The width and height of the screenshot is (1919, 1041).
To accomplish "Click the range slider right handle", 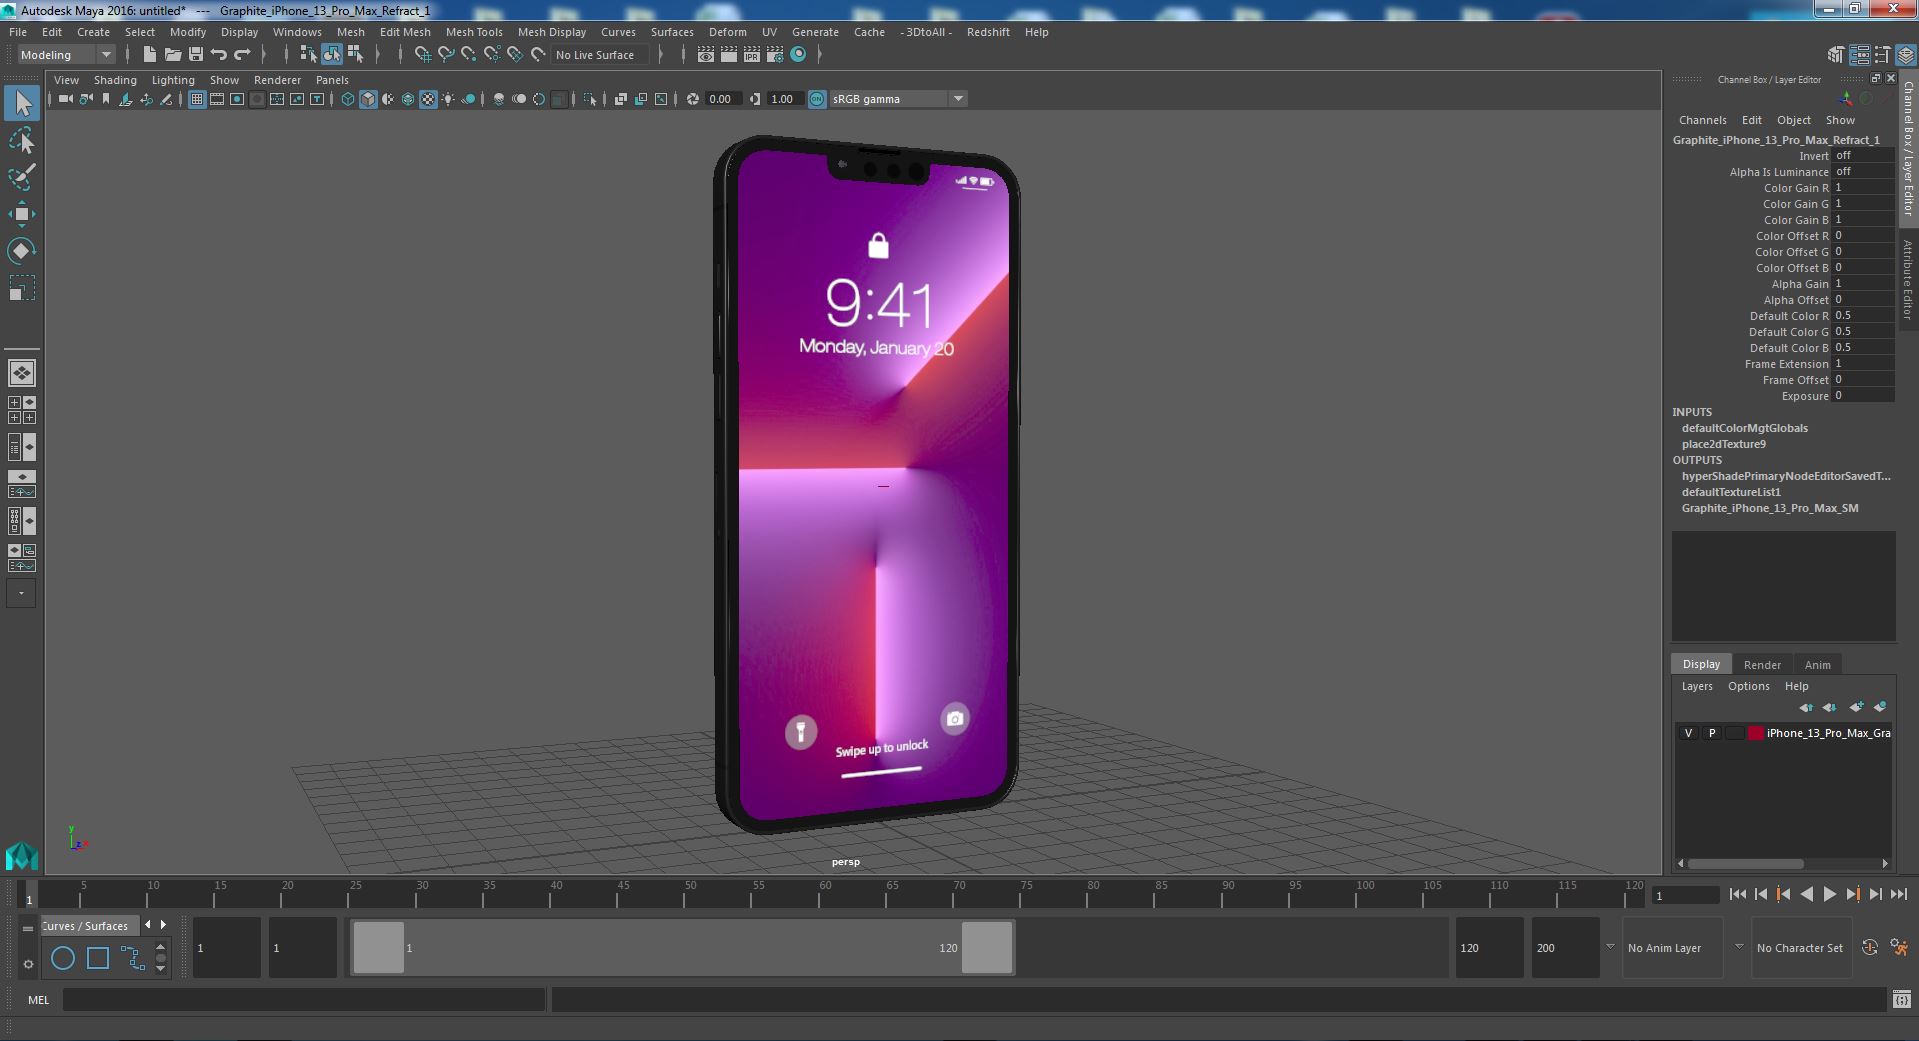I will 987,947.
